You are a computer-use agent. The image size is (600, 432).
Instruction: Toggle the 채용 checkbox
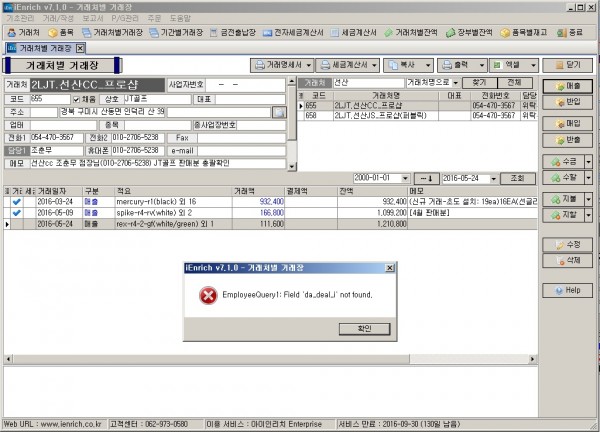(76, 99)
